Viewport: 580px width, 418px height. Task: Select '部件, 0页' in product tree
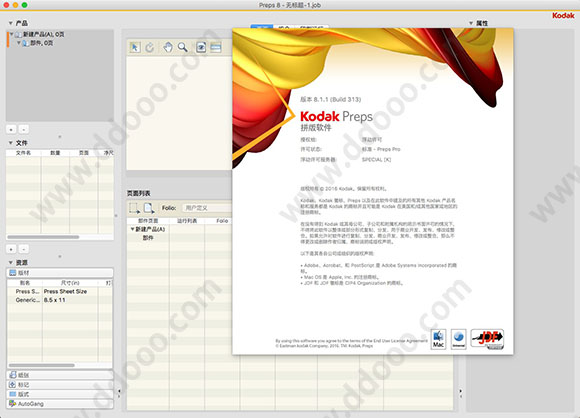pyautogui.click(x=41, y=43)
